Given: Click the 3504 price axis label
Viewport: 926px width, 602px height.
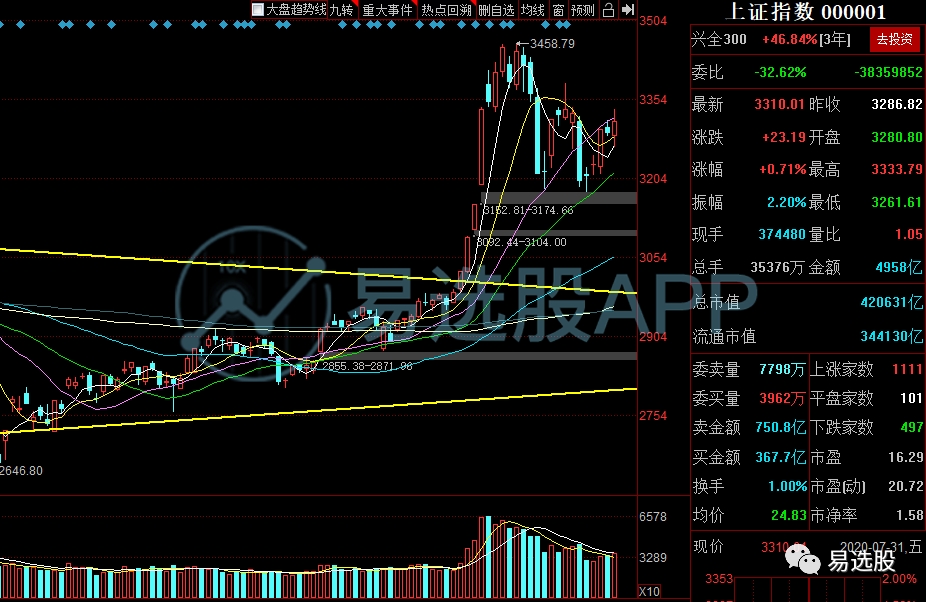Looking at the screenshot, I should click(653, 21).
